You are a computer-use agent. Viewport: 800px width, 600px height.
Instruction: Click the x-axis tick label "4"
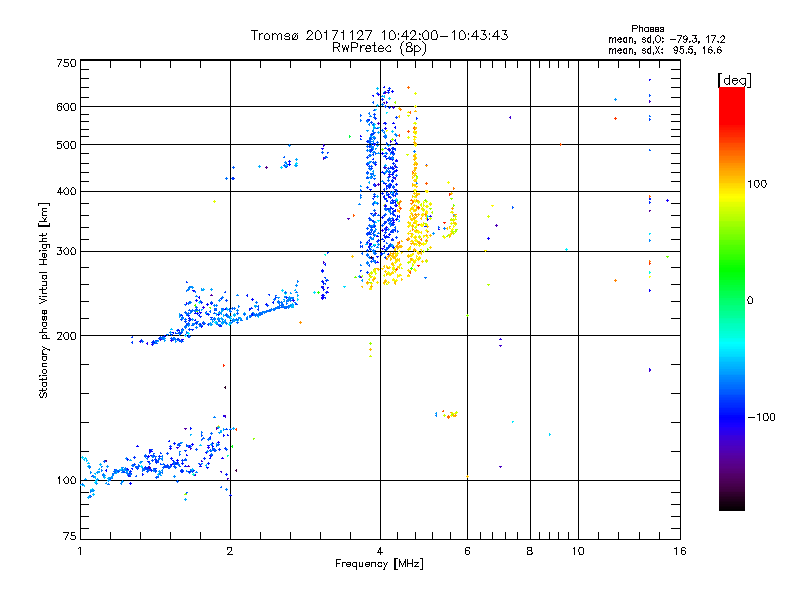tap(380, 551)
